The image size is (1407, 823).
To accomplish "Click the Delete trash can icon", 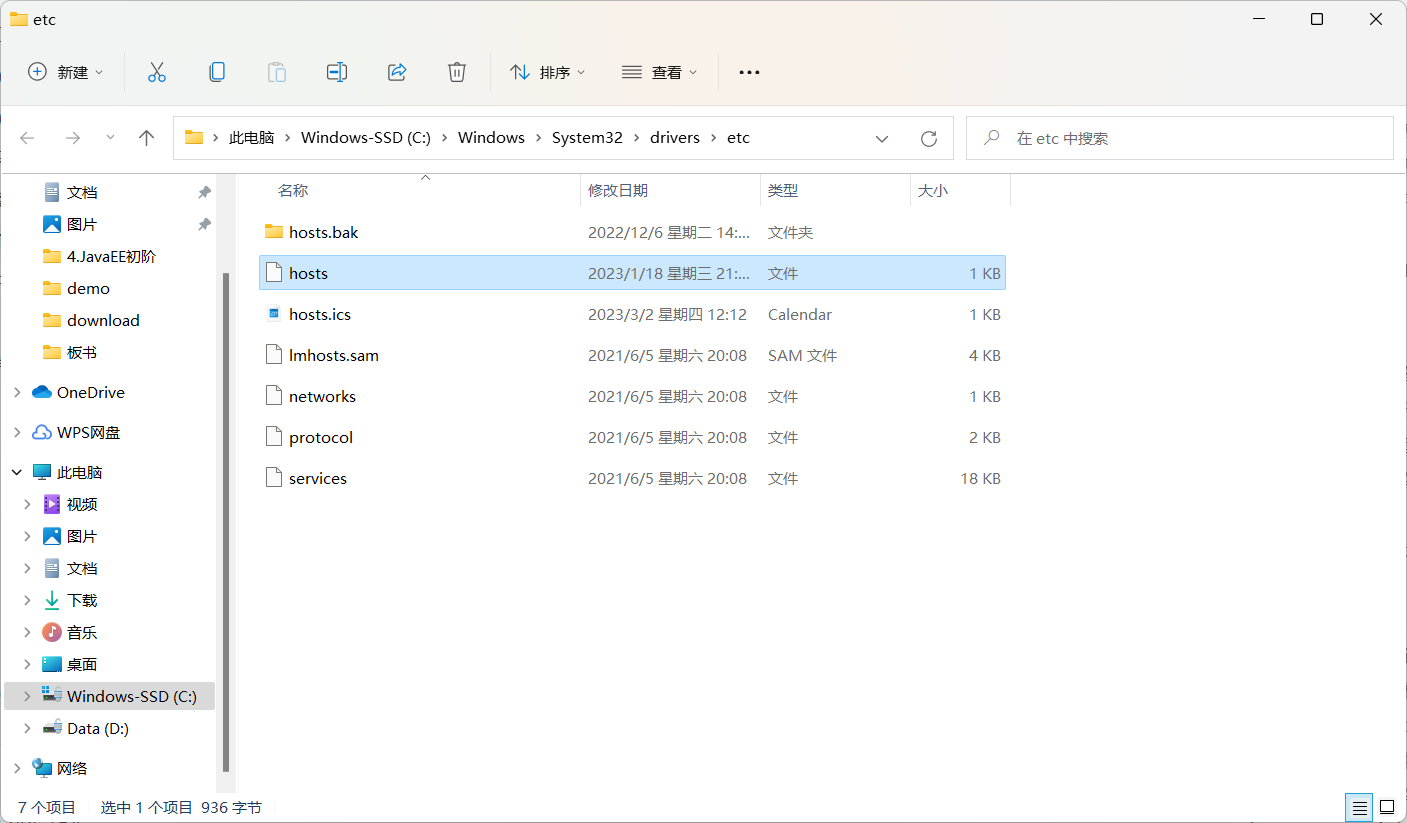I will tap(457, 72).
